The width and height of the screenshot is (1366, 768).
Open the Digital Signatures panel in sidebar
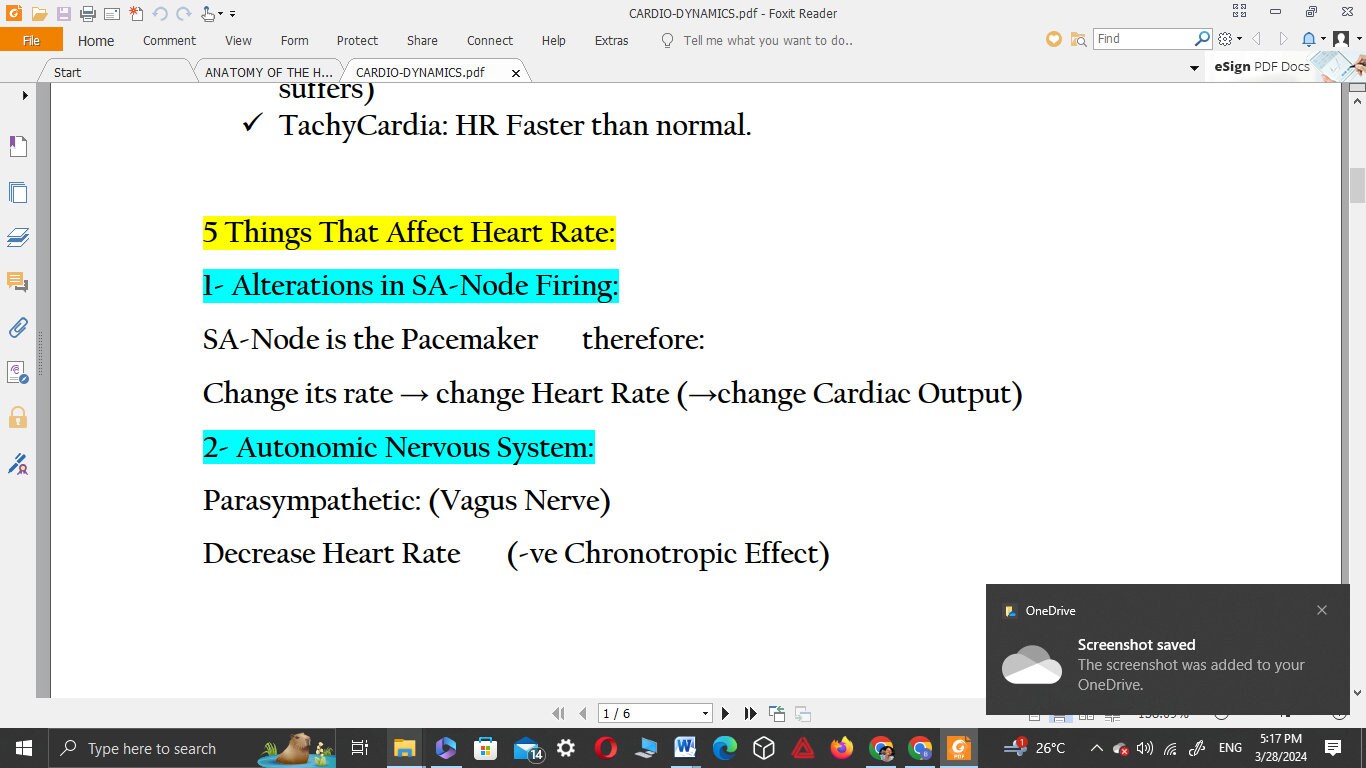(x=18, y=463)
